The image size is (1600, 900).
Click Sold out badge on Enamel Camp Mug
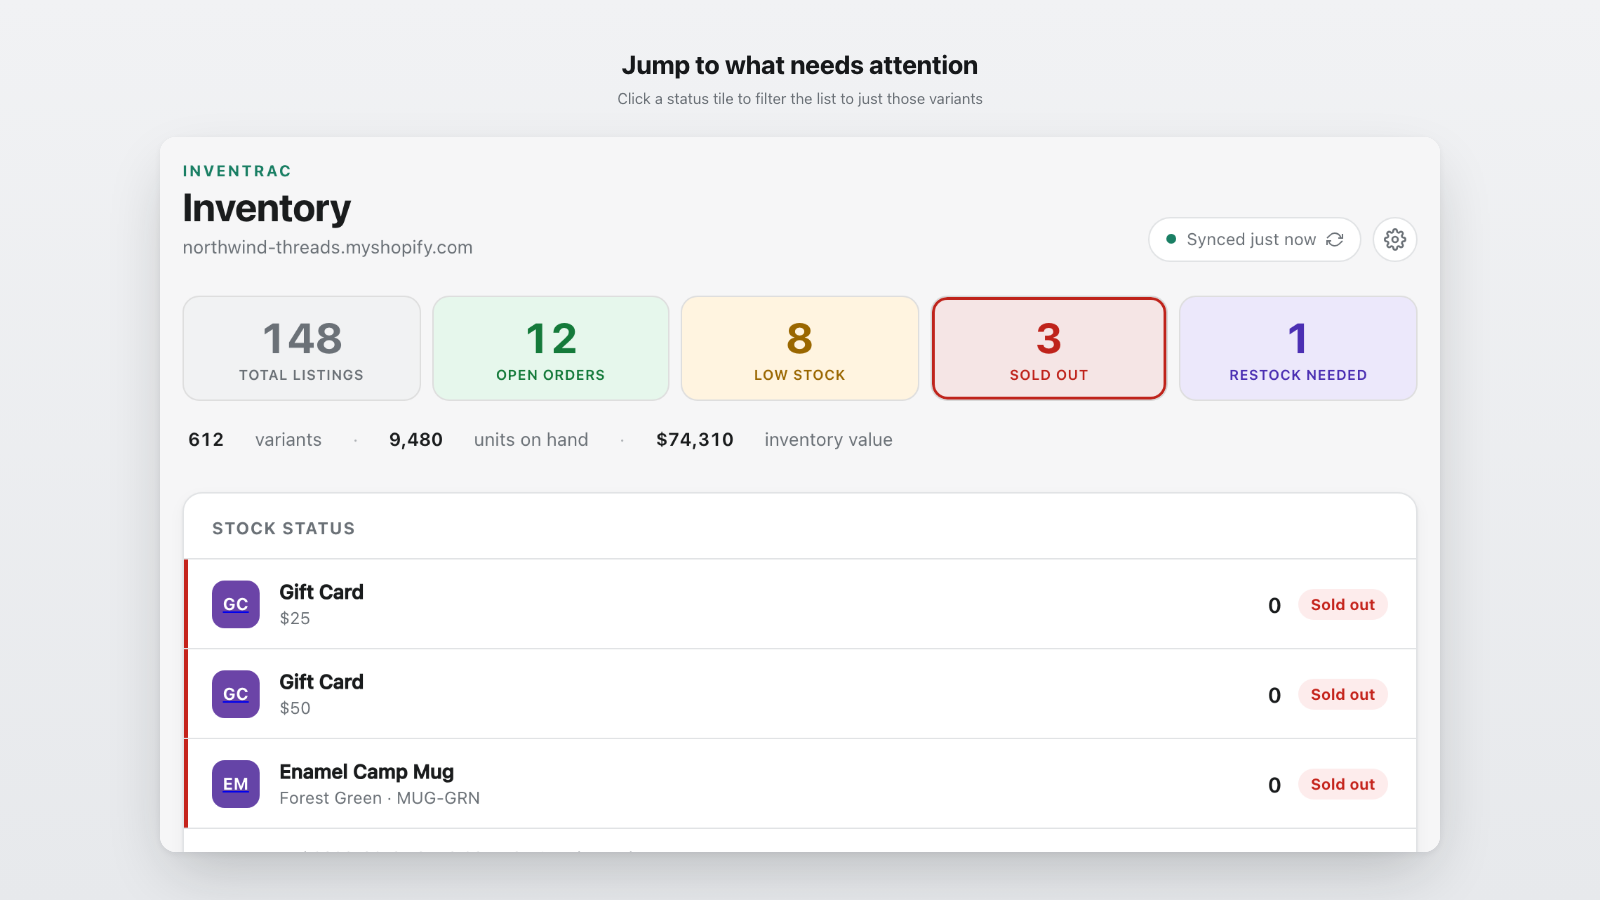point(1343,785)
